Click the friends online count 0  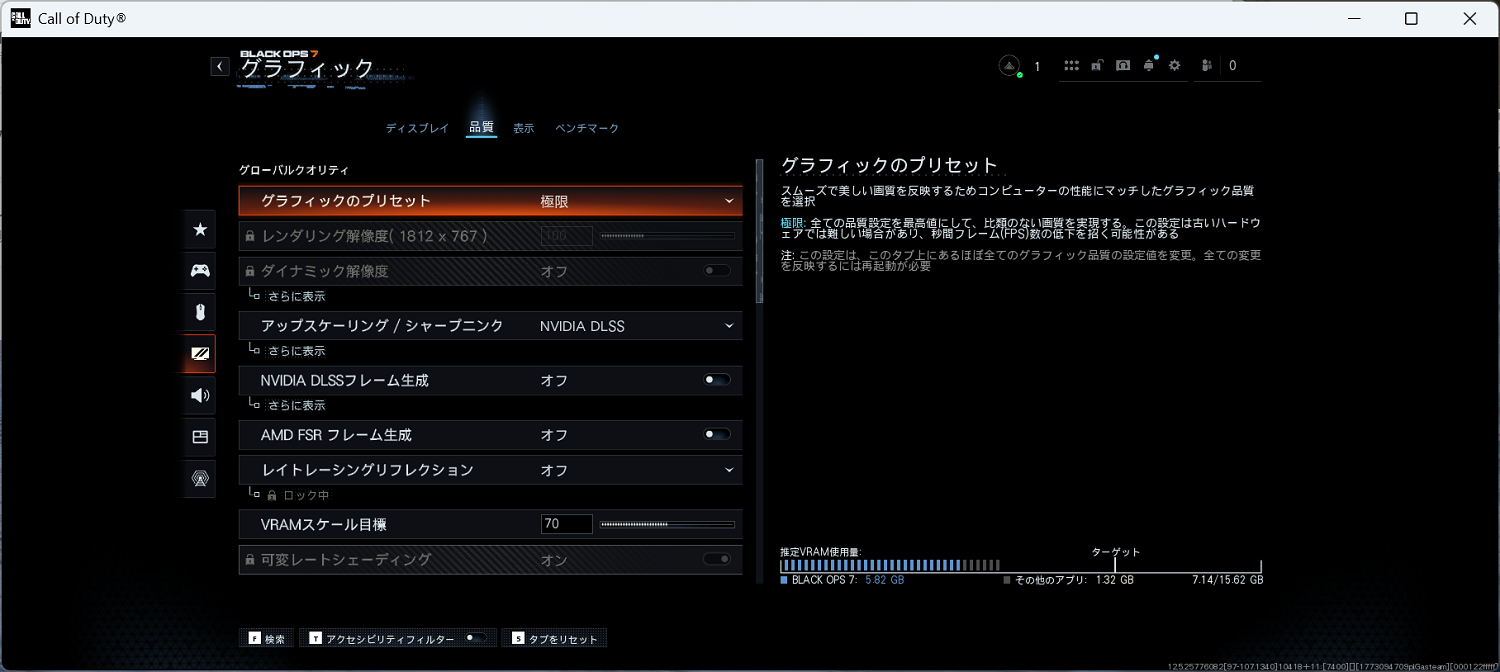(1232, 66)
